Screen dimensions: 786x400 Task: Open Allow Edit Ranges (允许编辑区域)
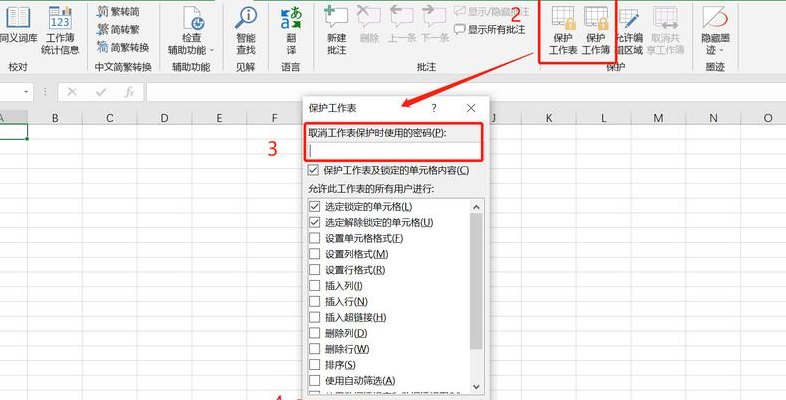coord(629,30)
